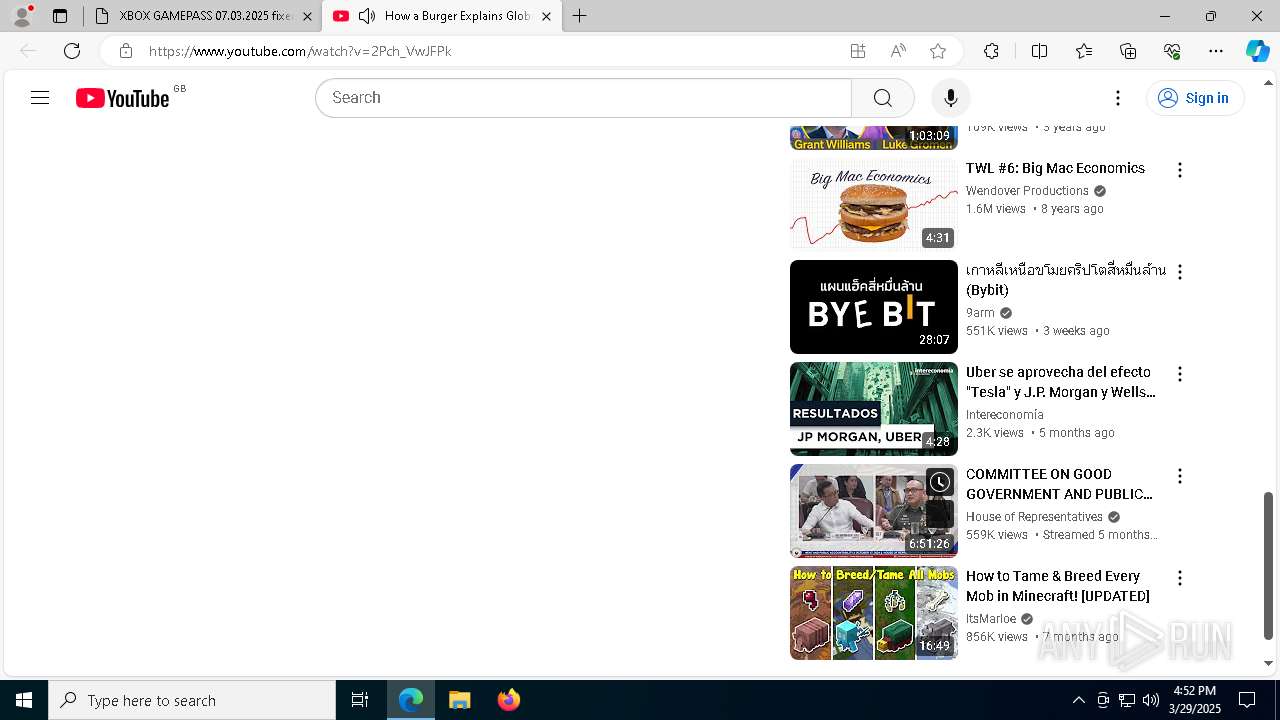
Task: Enable Read aloud
Action: (x=898, y=51)
